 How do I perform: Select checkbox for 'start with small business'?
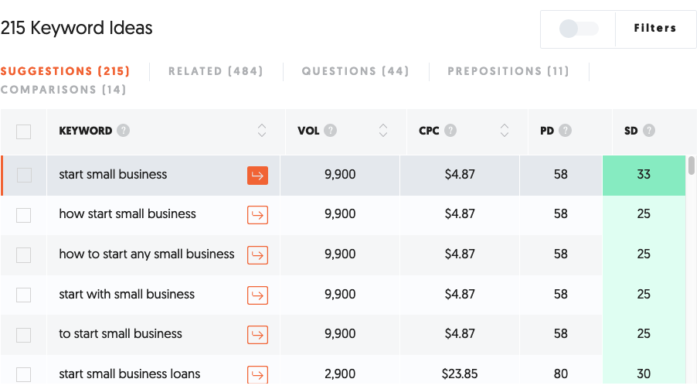tap(23, 295)
